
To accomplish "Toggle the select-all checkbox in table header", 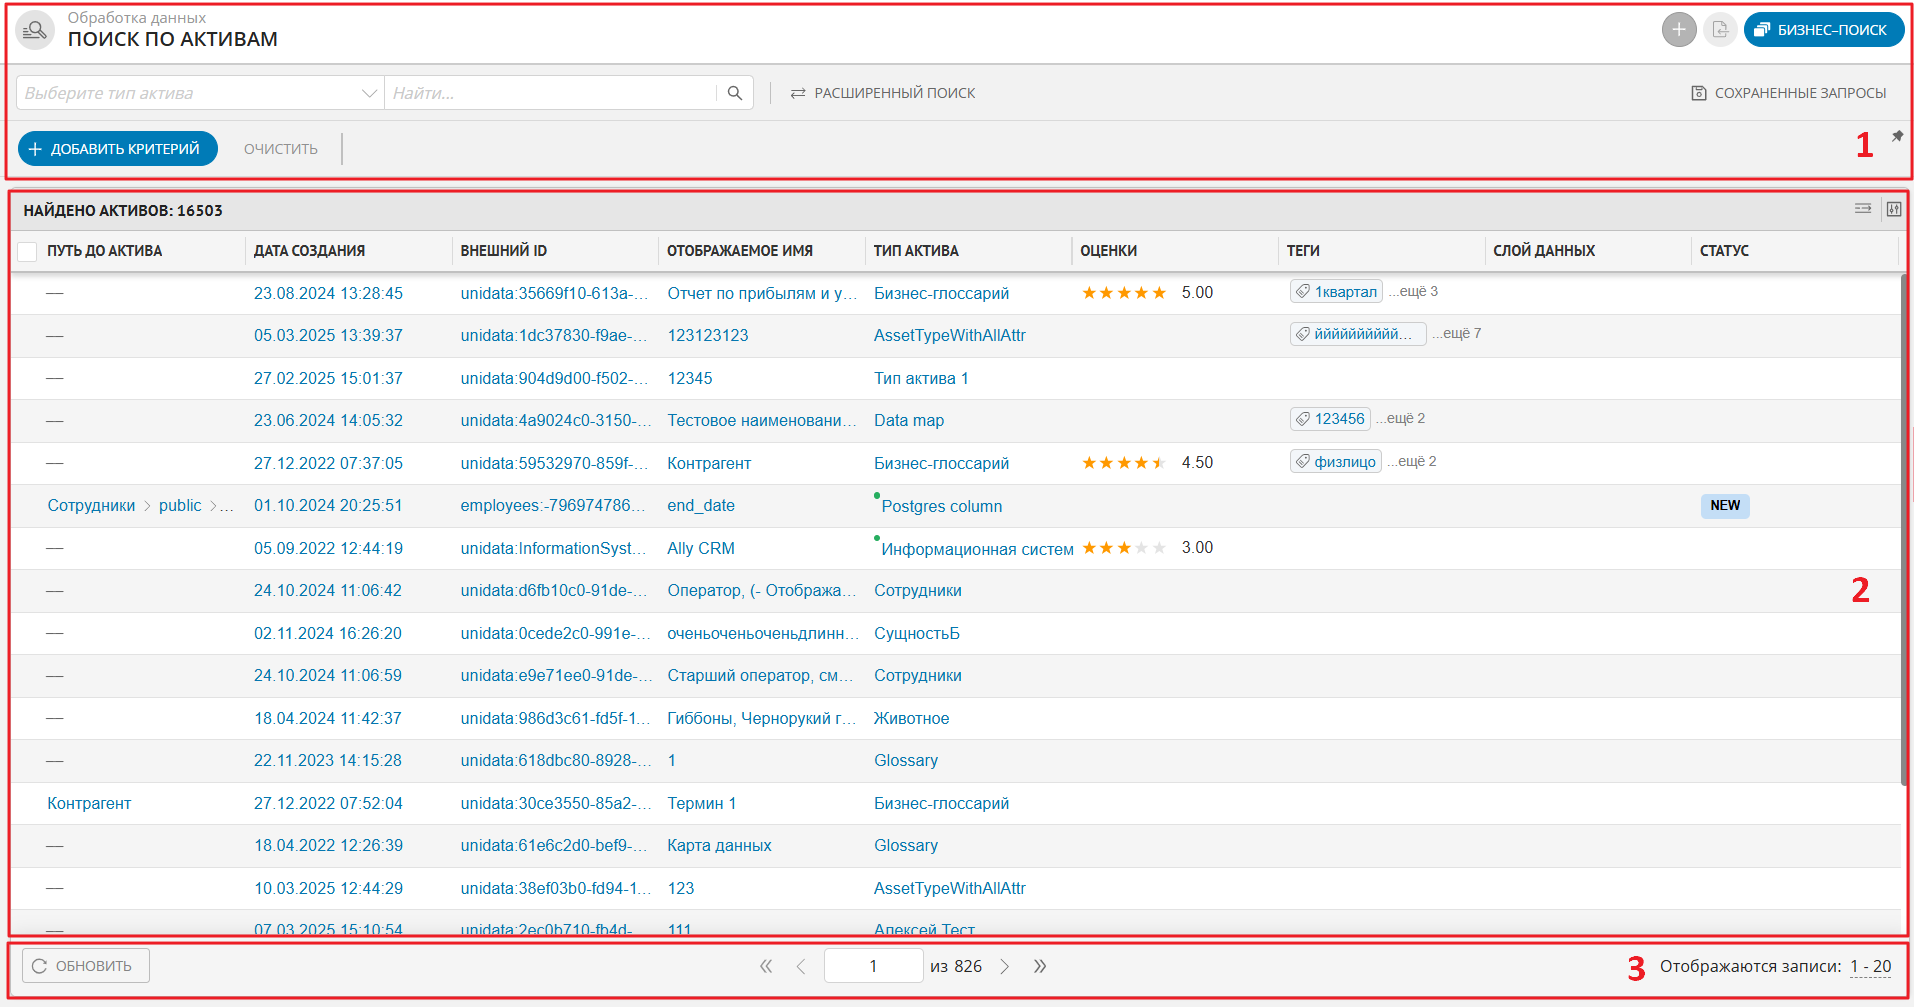I will pos(27,251).
